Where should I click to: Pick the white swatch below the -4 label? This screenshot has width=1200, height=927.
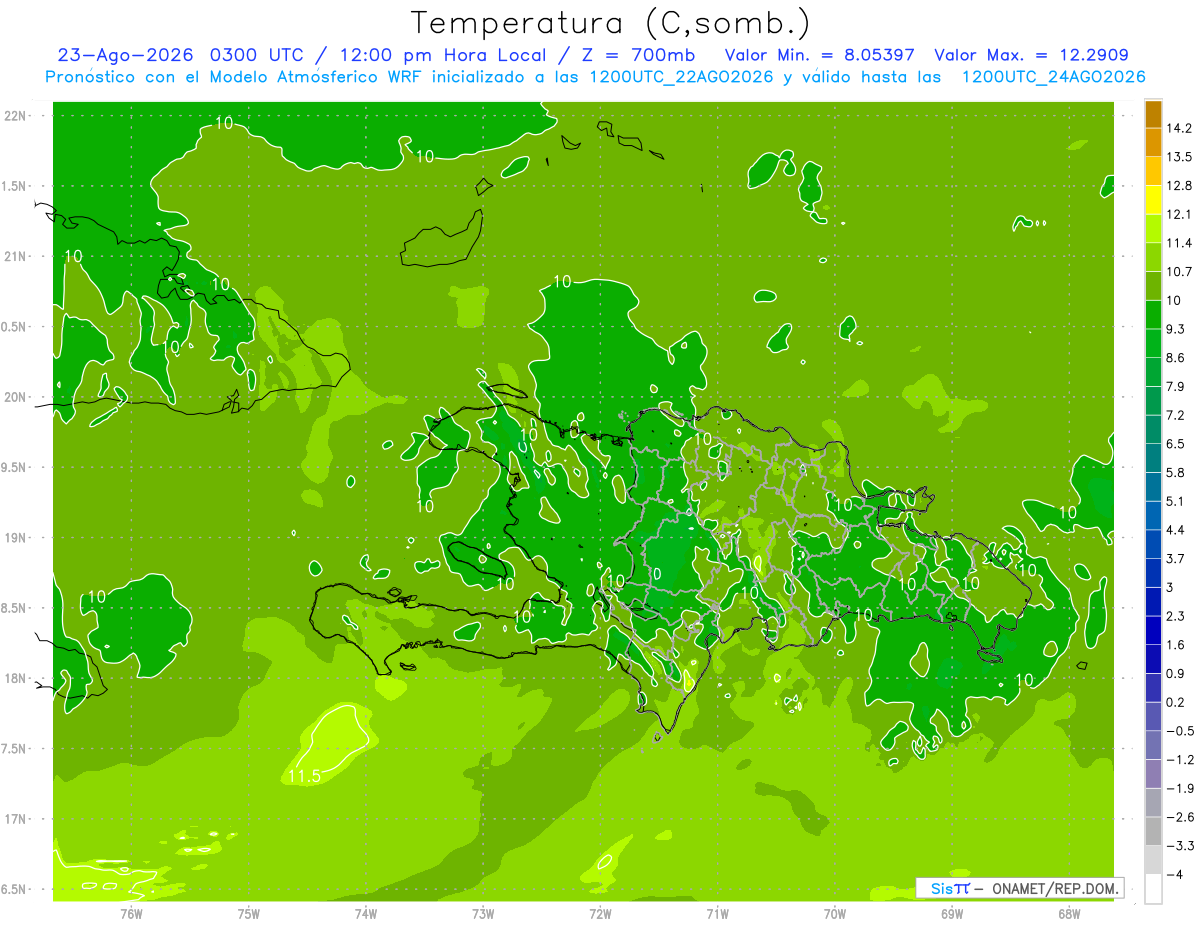pos(1153,888)
